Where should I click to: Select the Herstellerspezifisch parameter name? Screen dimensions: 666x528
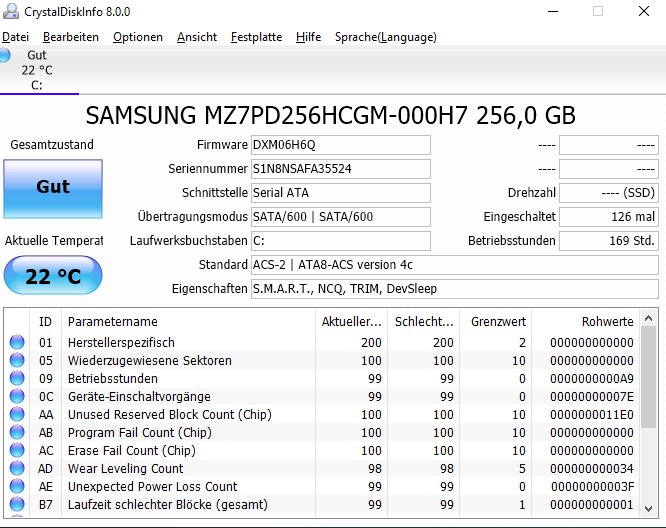point(121,342)
